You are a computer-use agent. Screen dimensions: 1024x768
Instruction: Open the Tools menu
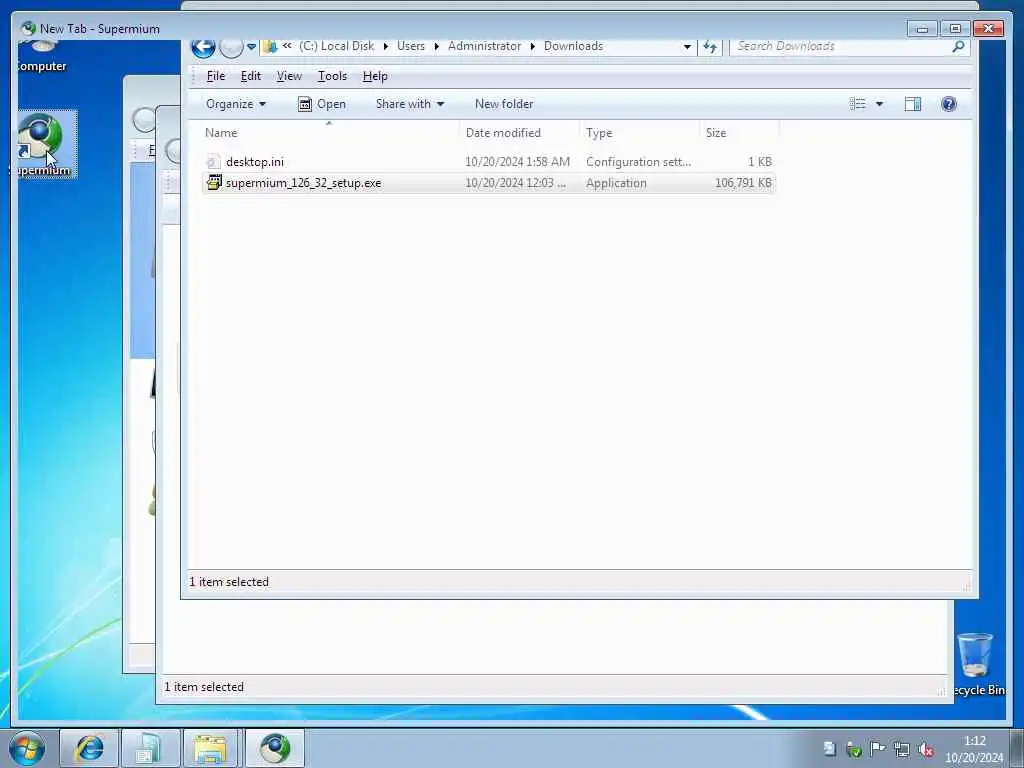coord(332,76)
